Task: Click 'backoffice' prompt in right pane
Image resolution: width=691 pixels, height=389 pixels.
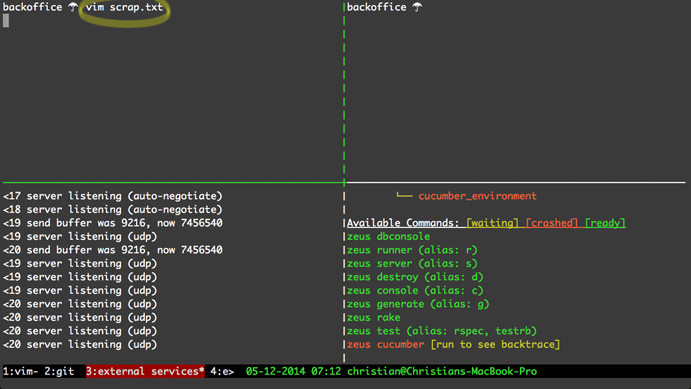Action: tap(377, 7)
